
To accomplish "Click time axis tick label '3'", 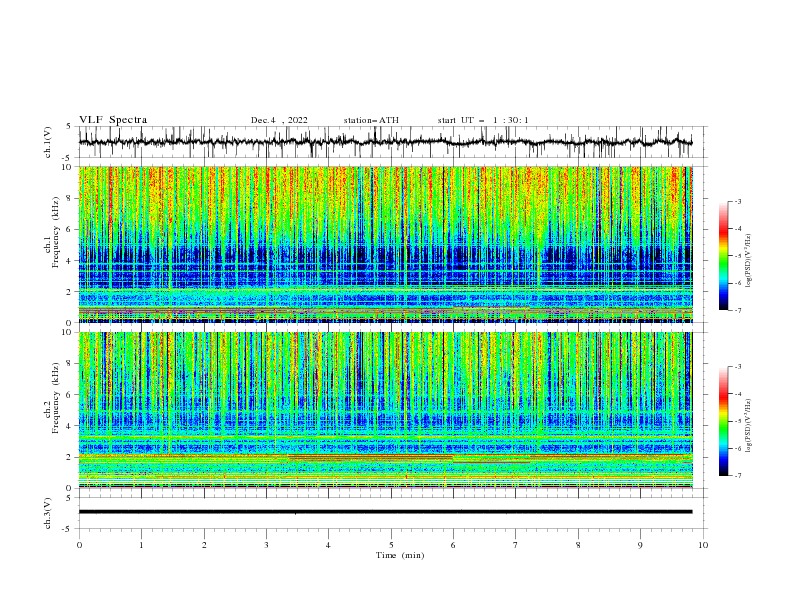I will [x=266, y=545].
